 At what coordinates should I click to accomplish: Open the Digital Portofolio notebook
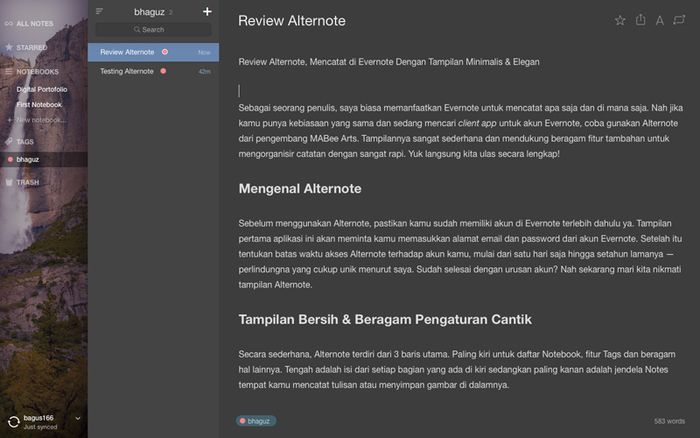42,89
